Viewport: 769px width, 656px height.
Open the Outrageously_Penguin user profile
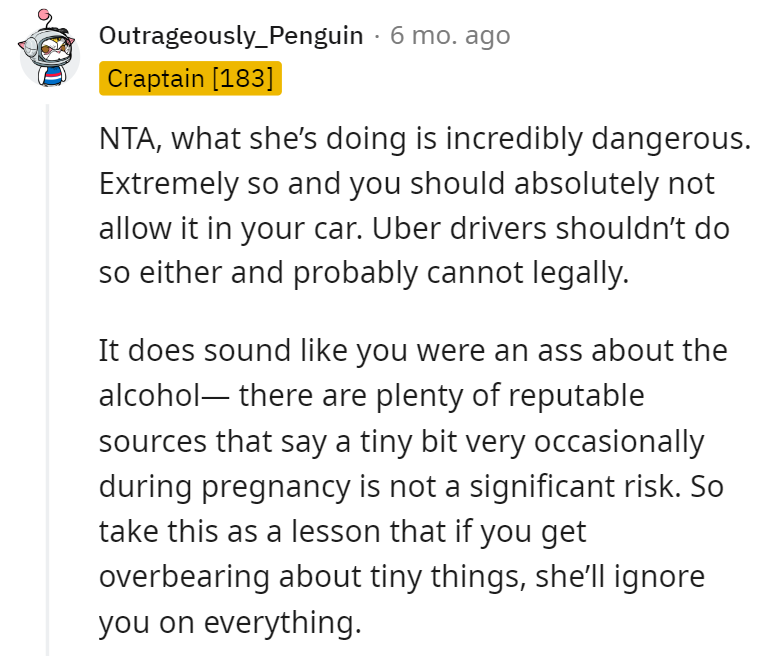pyautogui.click(x=231, y=36)
